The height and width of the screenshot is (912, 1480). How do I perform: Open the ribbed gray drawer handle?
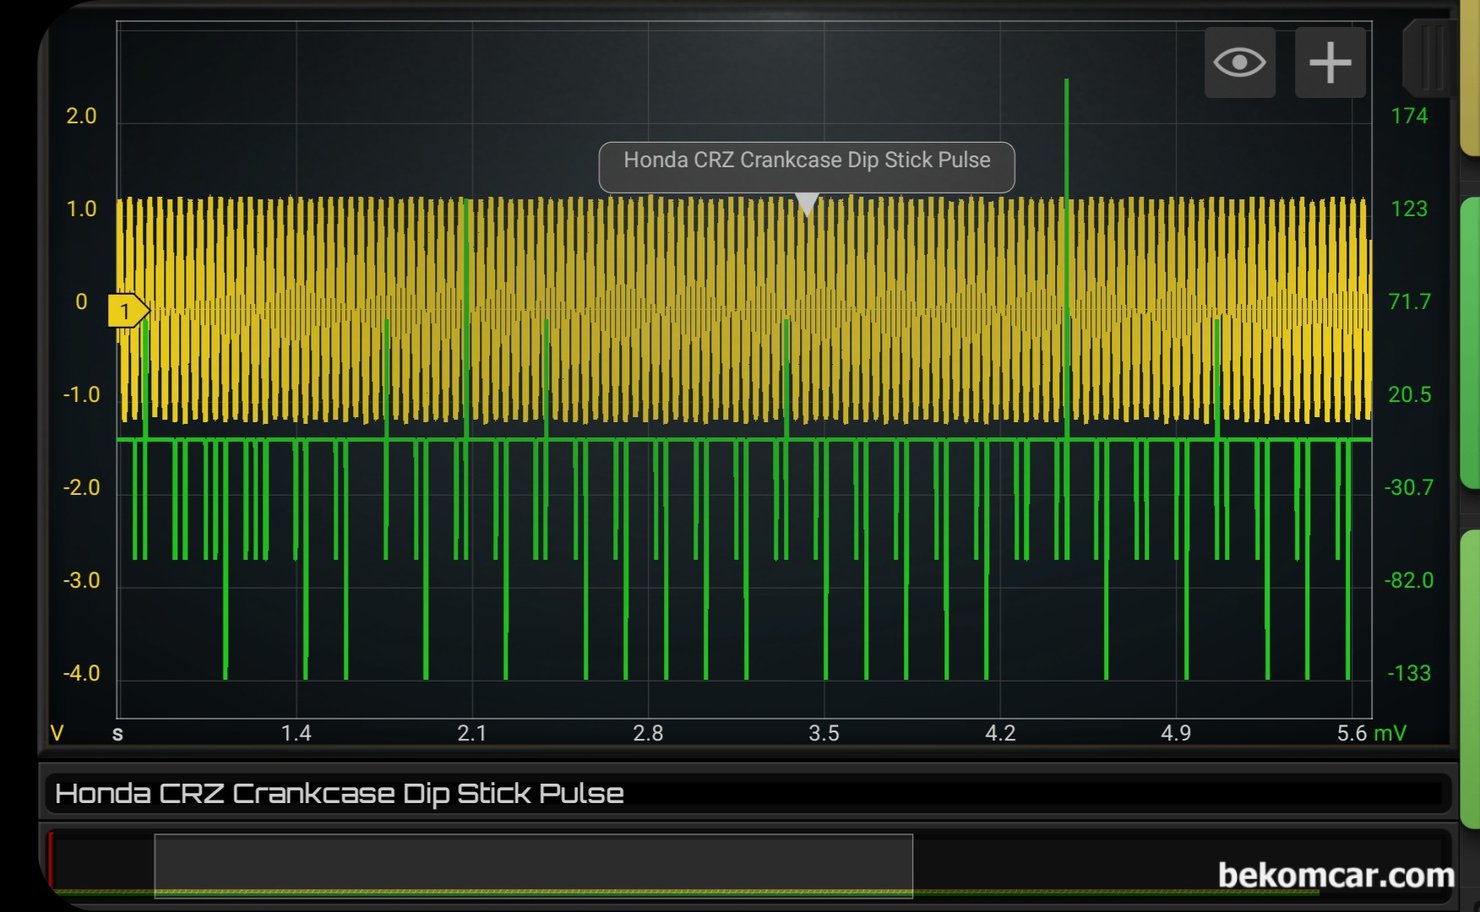(x=1430, y=58)
